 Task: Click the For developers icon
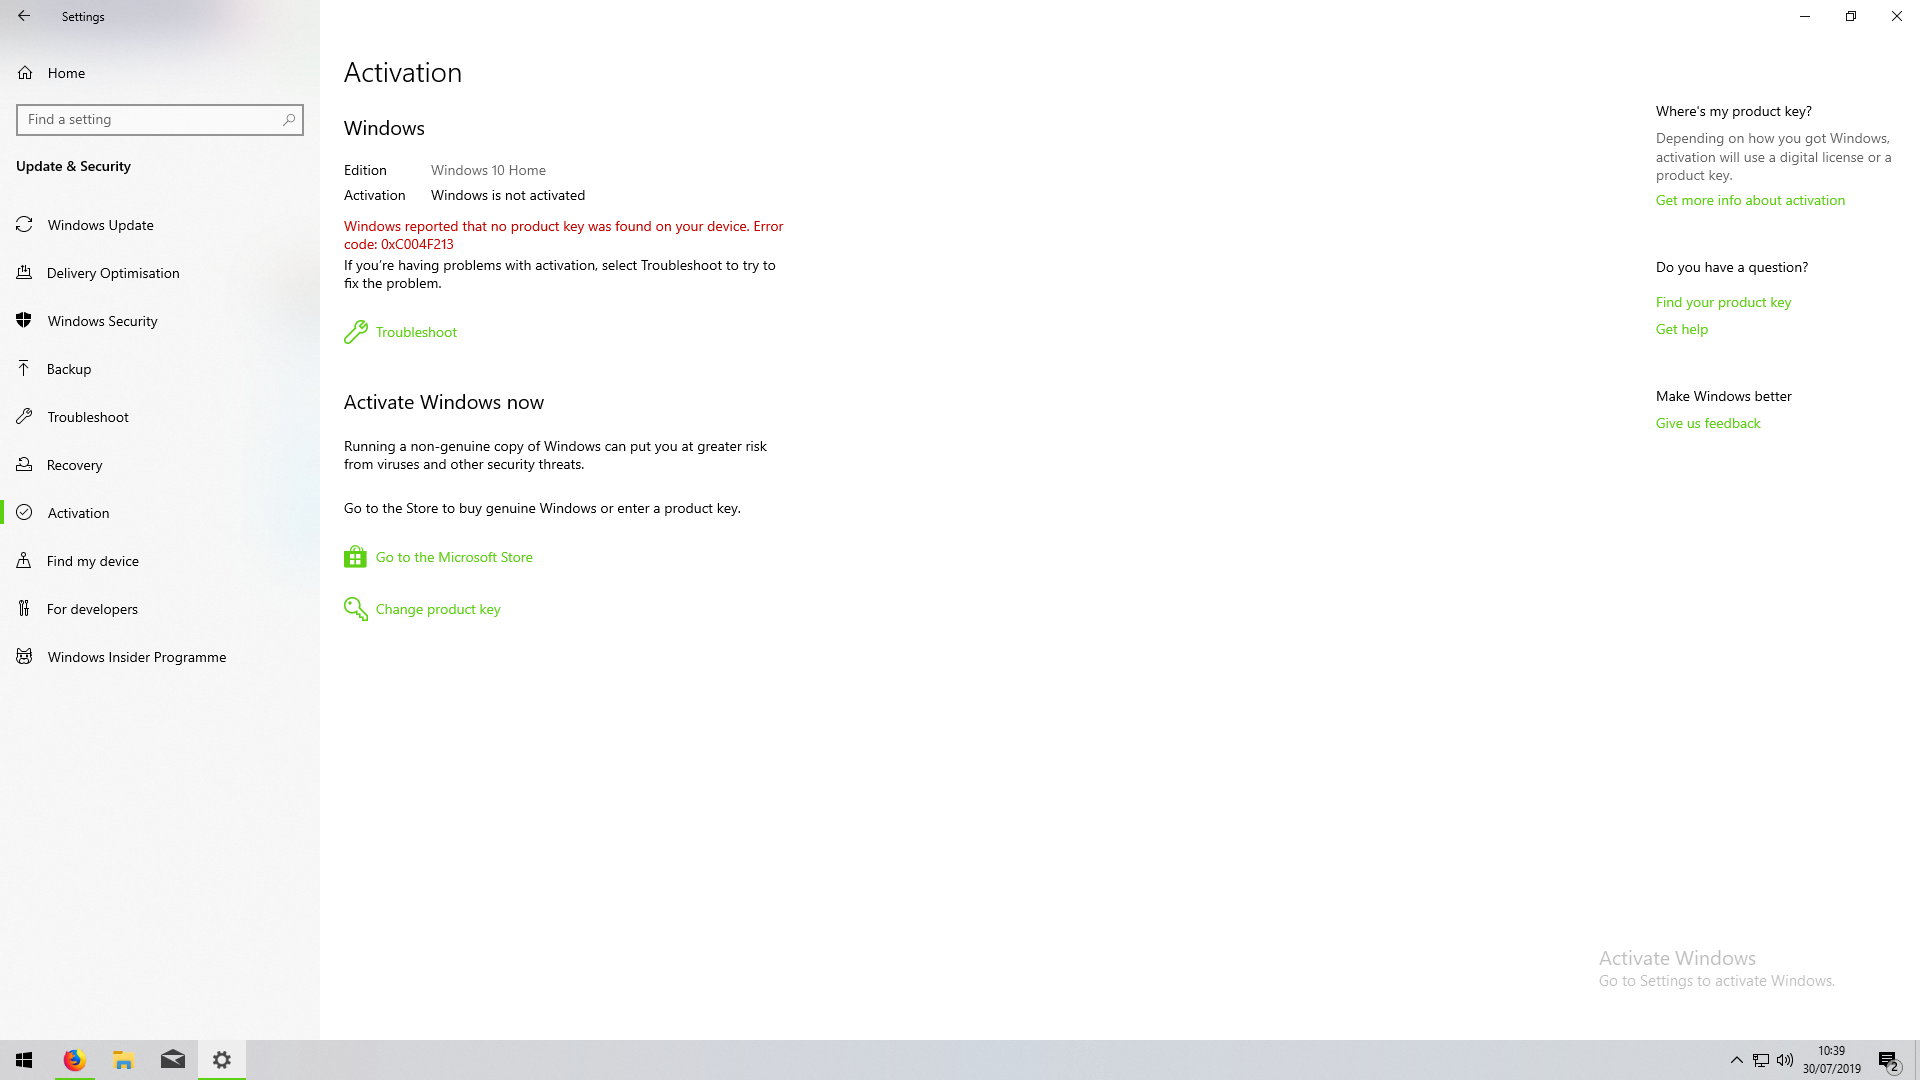click(25, 609)
